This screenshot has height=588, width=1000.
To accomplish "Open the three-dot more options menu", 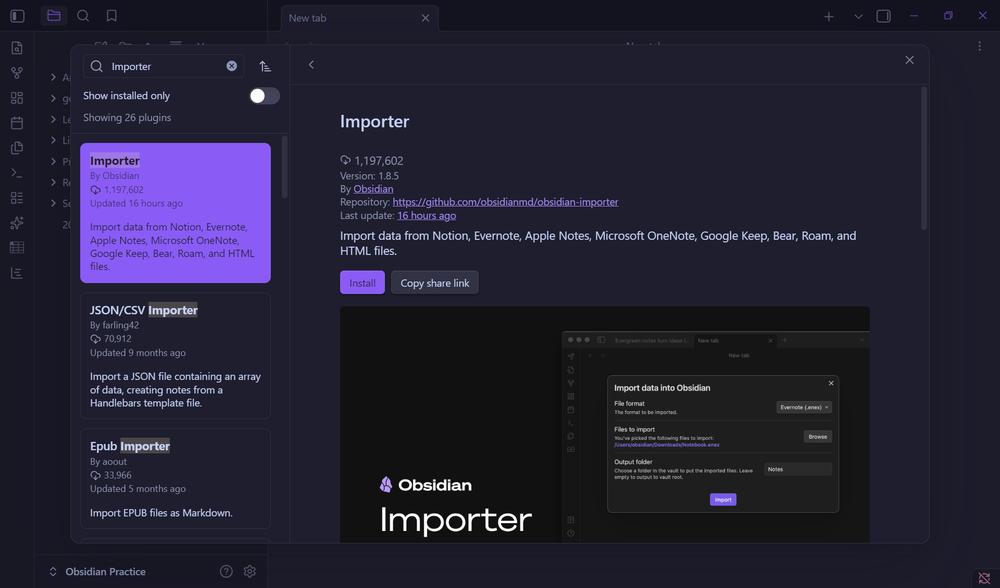I will click(980, 46).
